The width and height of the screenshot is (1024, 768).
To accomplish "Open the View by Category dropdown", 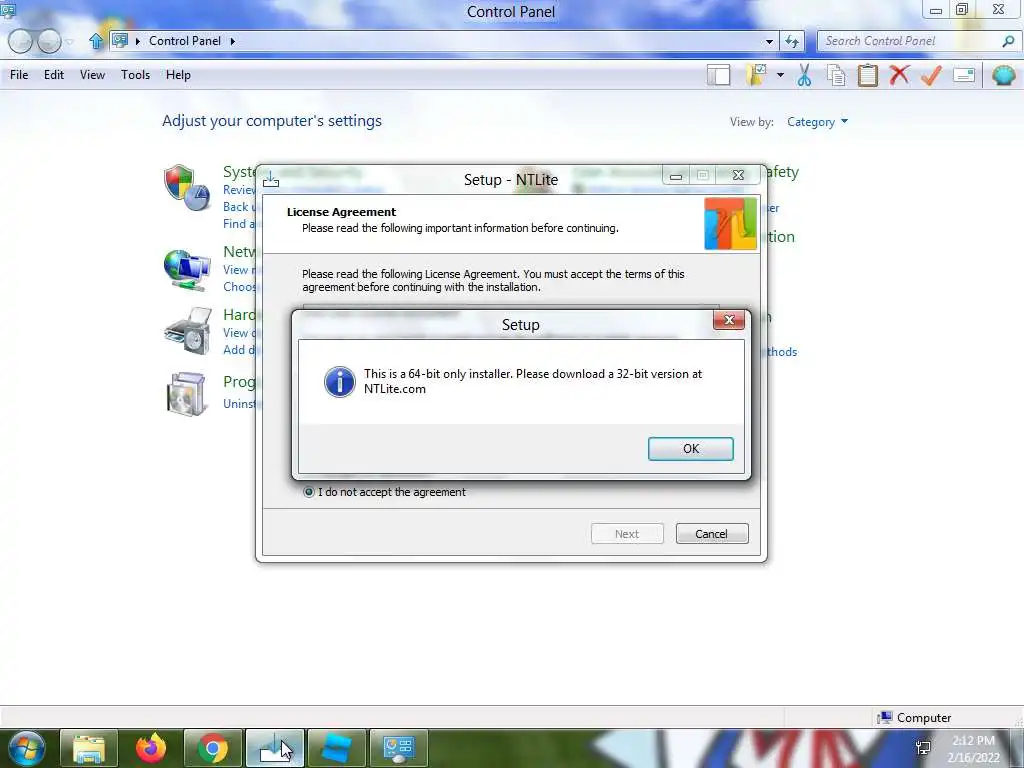I will tap(817, 121).
